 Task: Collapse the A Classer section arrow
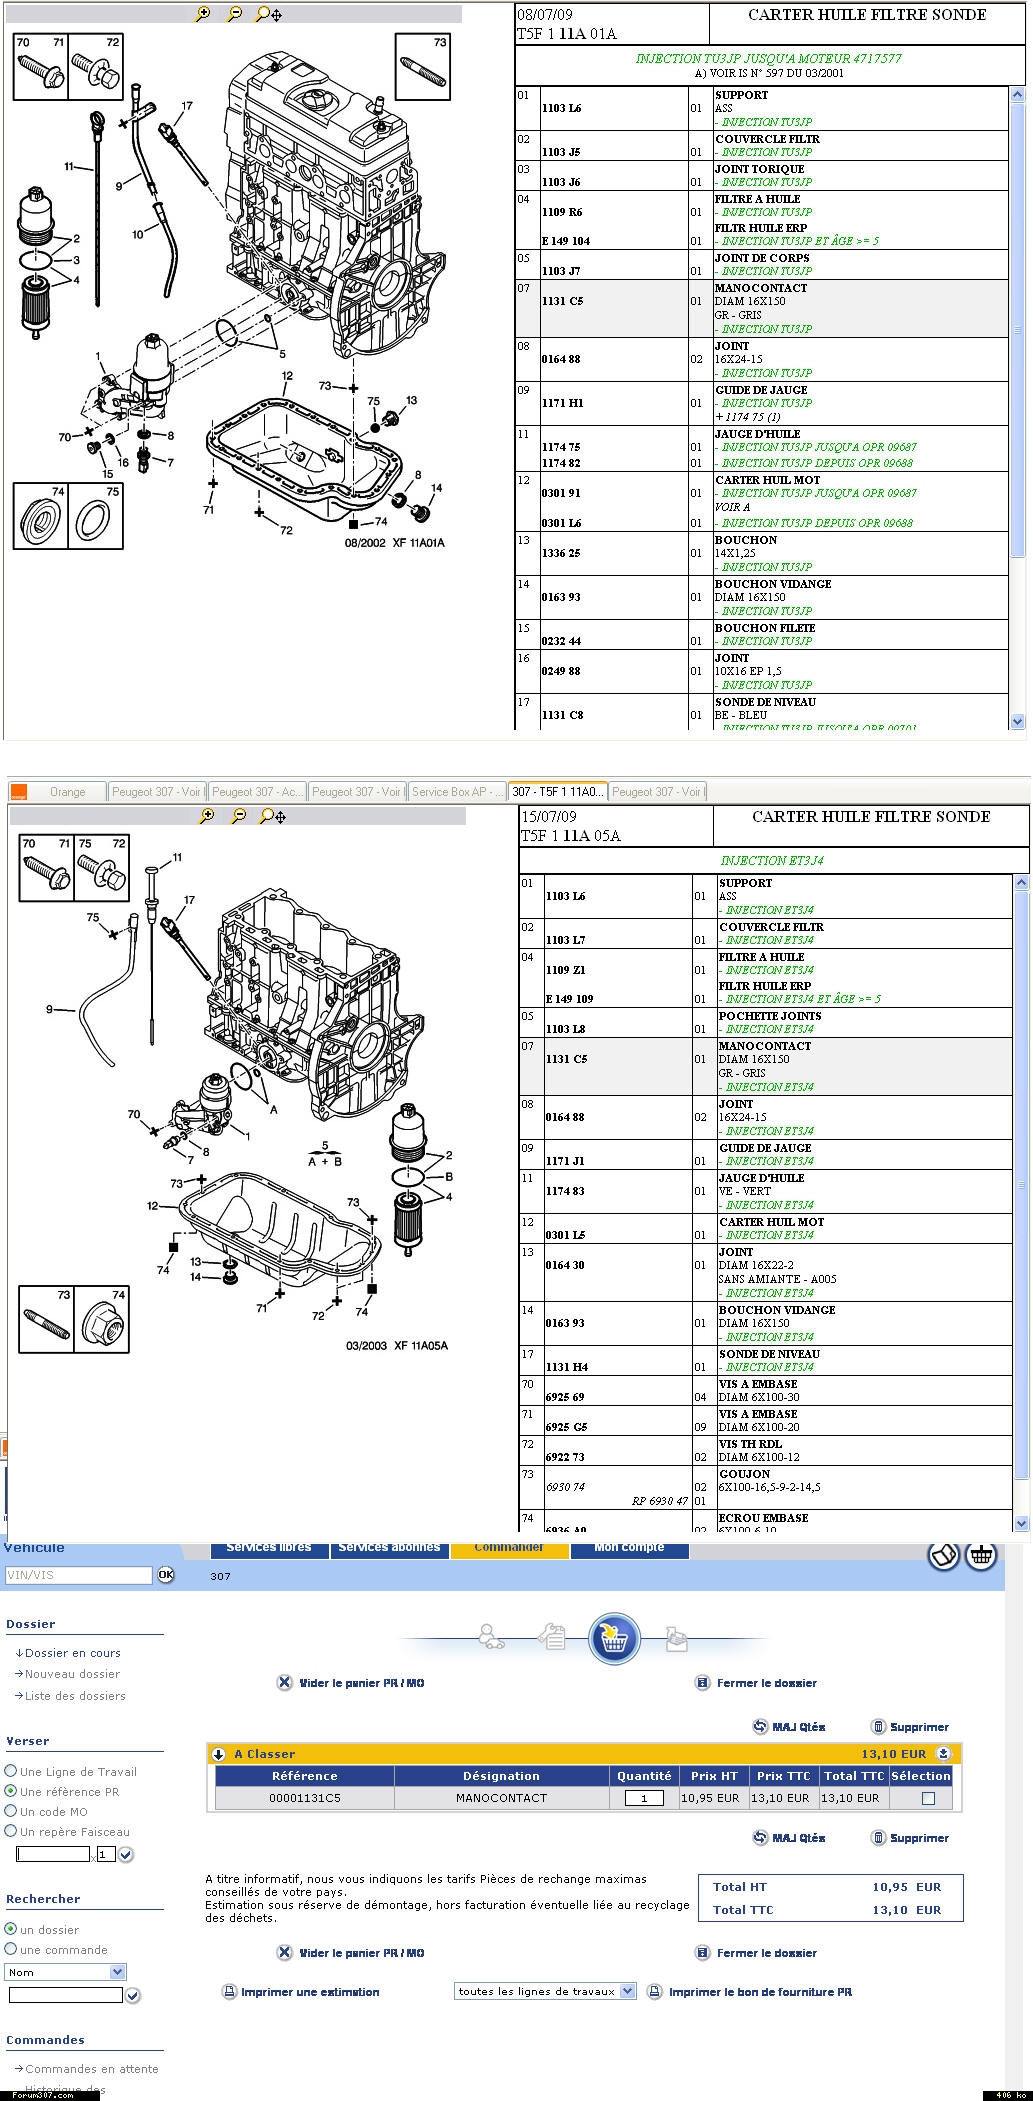[x=218, y=1754]
